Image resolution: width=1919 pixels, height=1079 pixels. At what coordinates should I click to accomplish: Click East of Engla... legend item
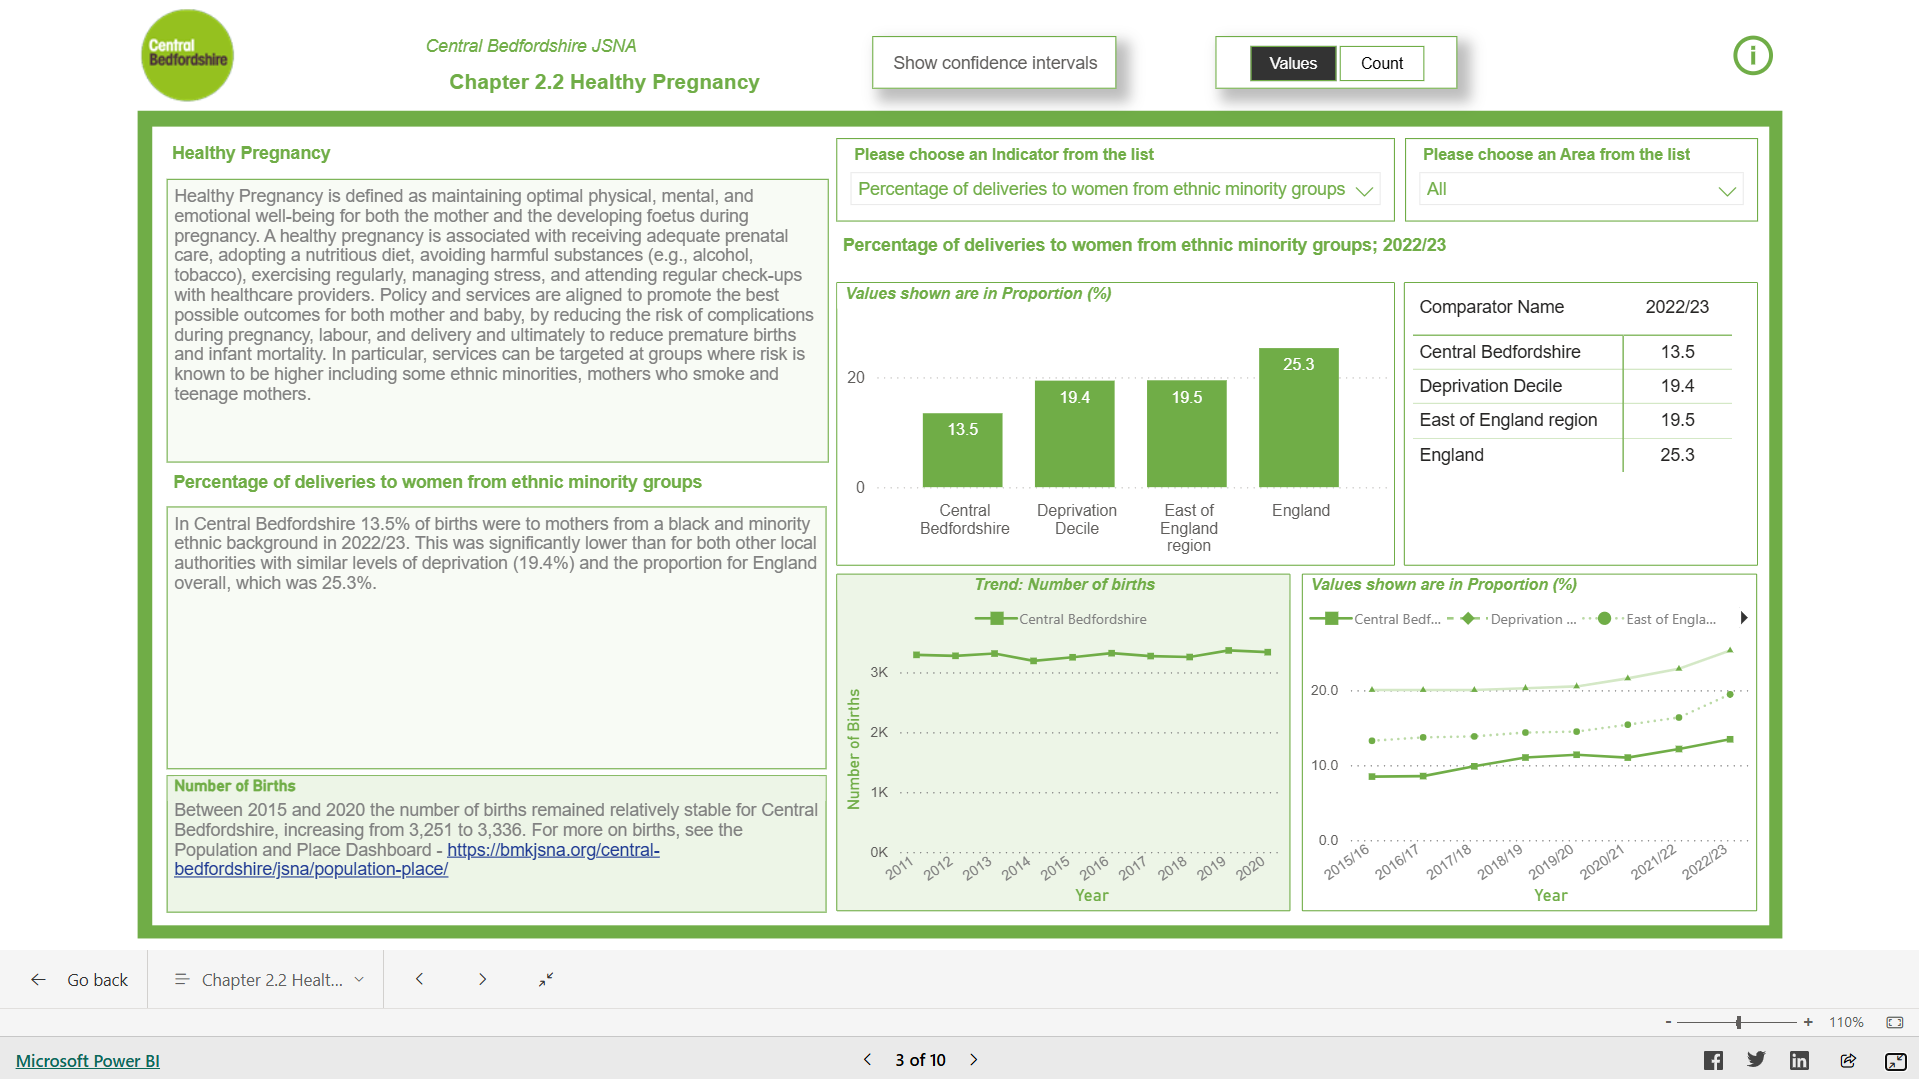pos(1650,619)
